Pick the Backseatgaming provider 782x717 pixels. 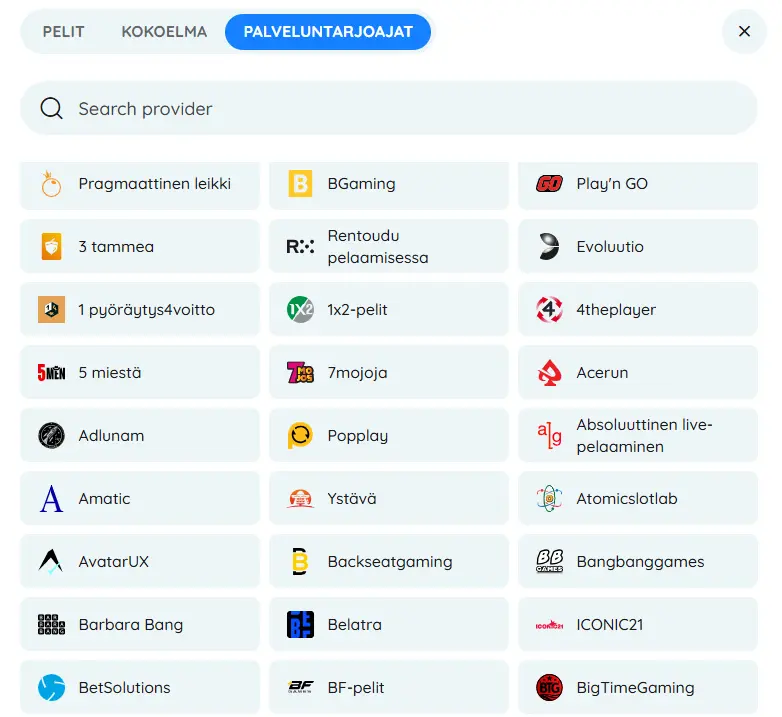[388, 562]
